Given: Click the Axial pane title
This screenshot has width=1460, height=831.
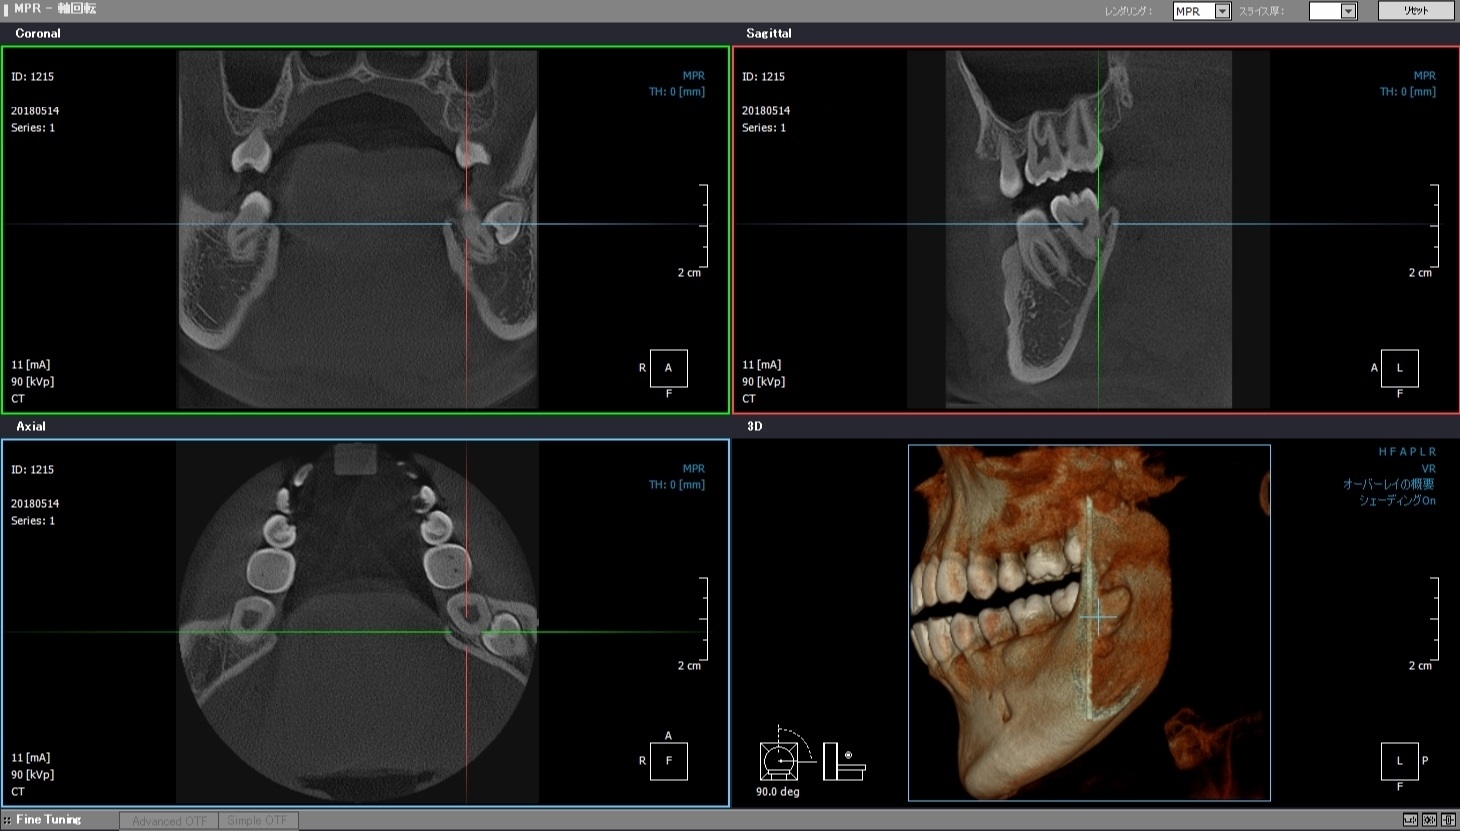Looking at the screenshot, I should [x=31, y=426].
